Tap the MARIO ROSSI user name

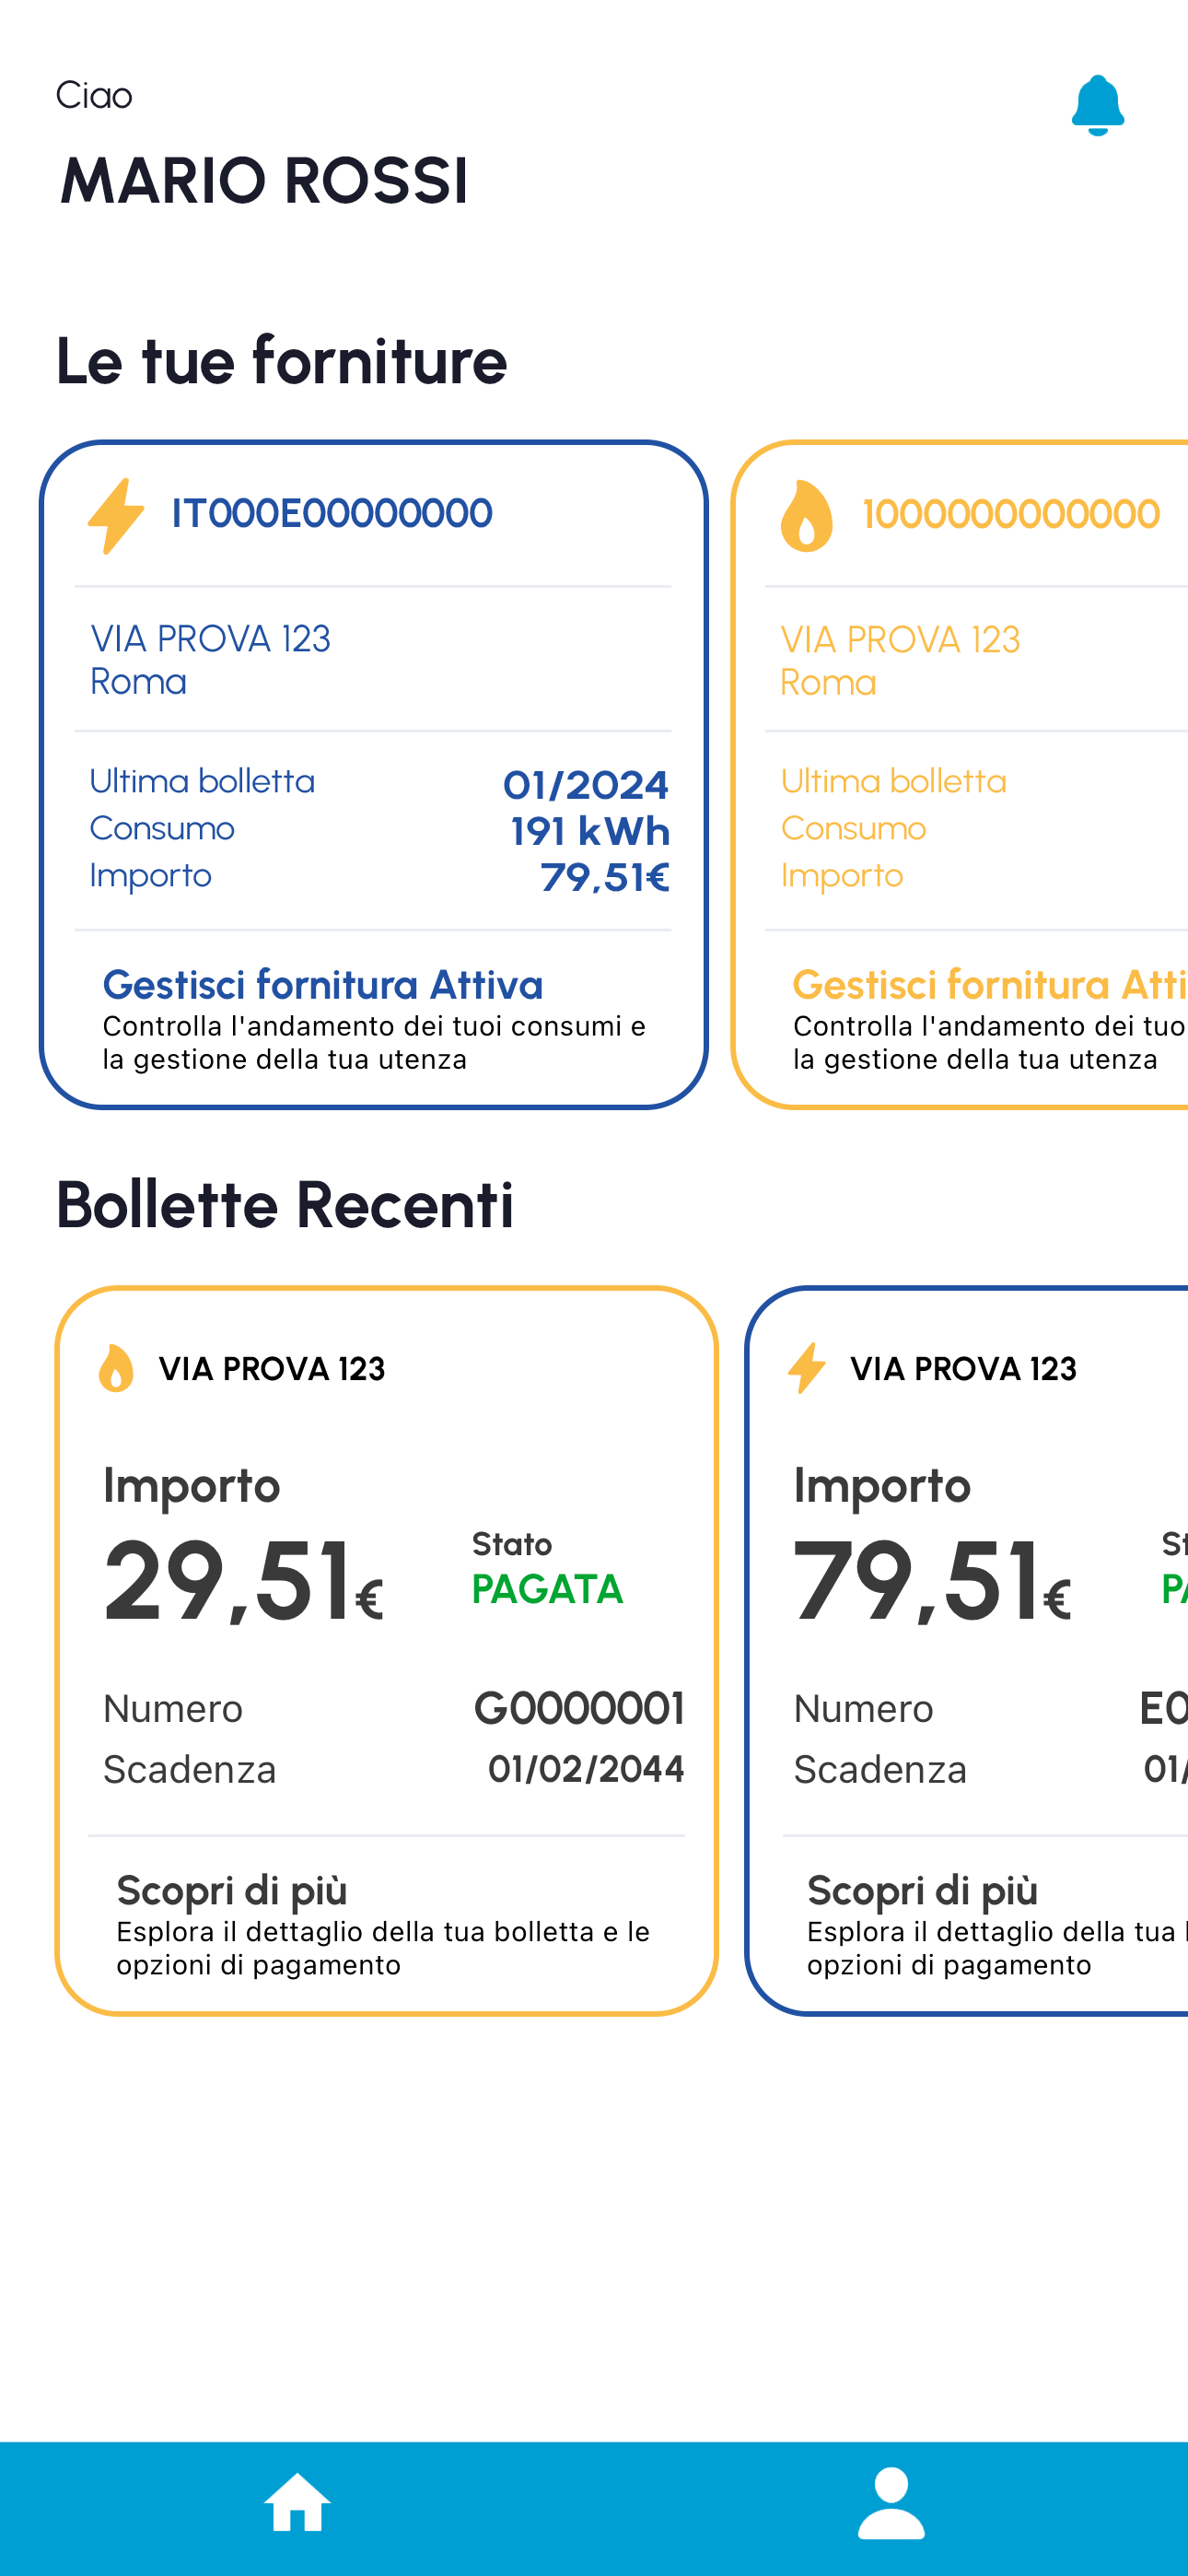264,181
